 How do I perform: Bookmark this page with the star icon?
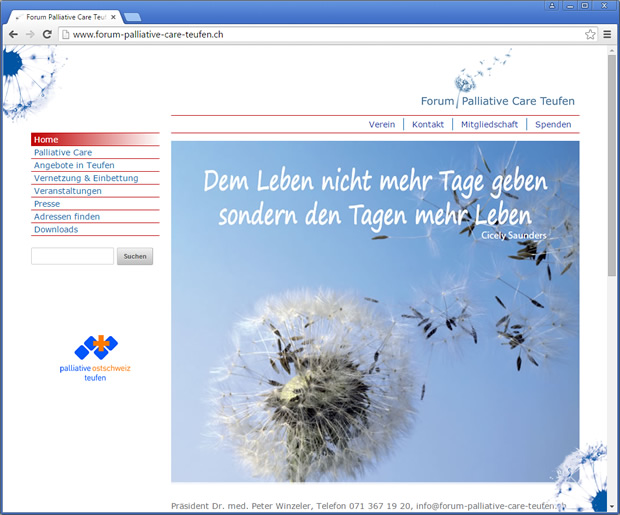590,34
